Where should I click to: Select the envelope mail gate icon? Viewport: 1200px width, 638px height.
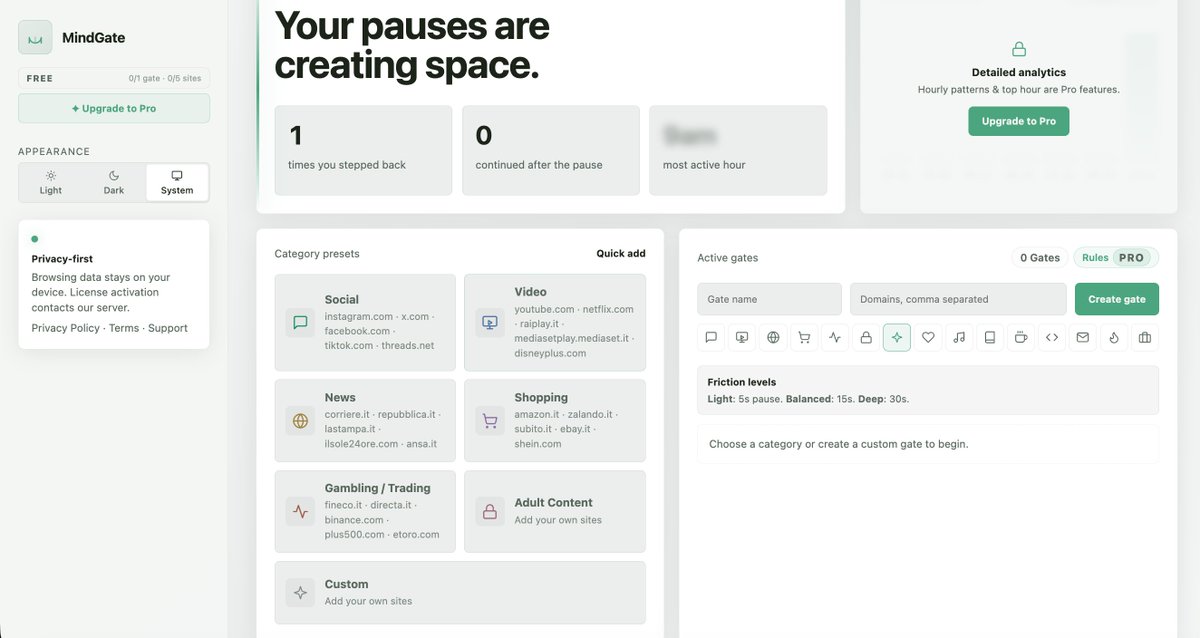click(1083, 338)
